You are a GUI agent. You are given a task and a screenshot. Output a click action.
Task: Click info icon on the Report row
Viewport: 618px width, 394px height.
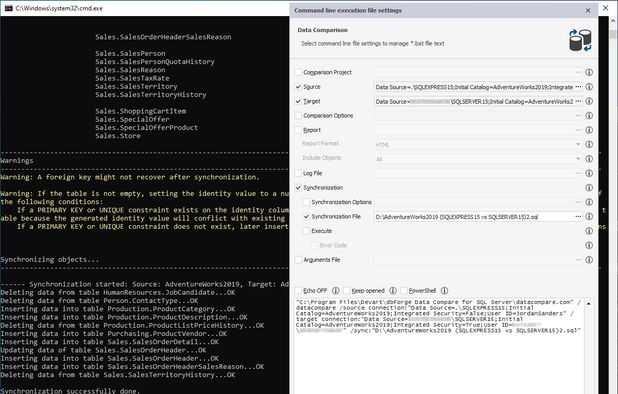(589, 130)
